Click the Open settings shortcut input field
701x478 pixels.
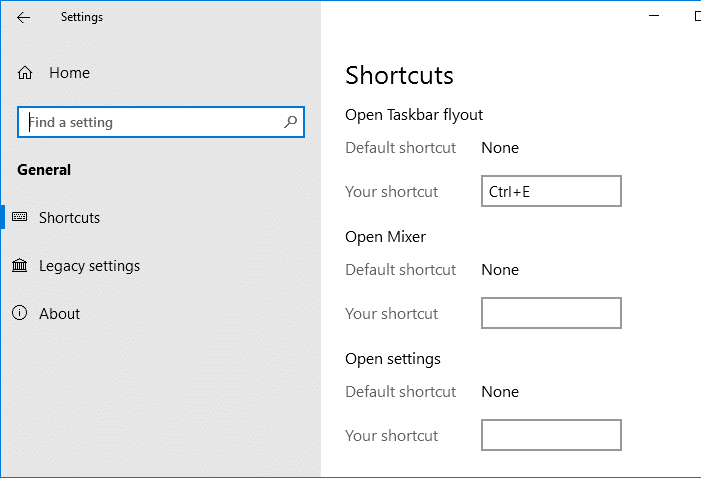[x=551, y=435]
